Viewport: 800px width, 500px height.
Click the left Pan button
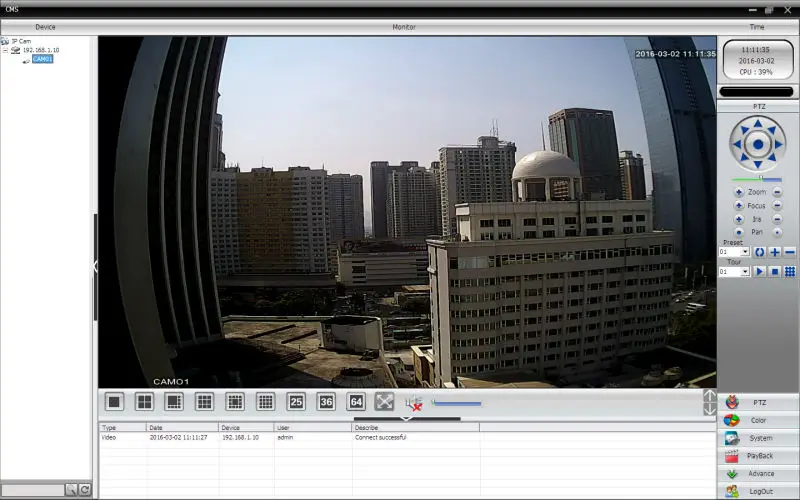tap(739, 233)
